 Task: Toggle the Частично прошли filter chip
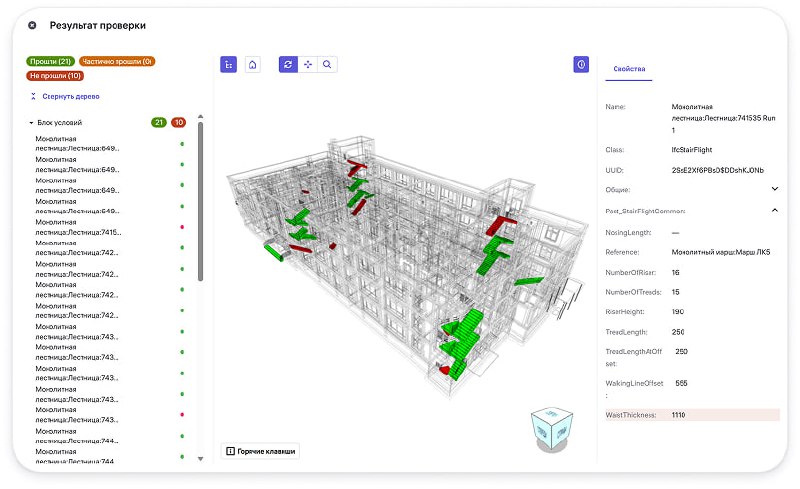pyautogui.click(x=117, y=61)
